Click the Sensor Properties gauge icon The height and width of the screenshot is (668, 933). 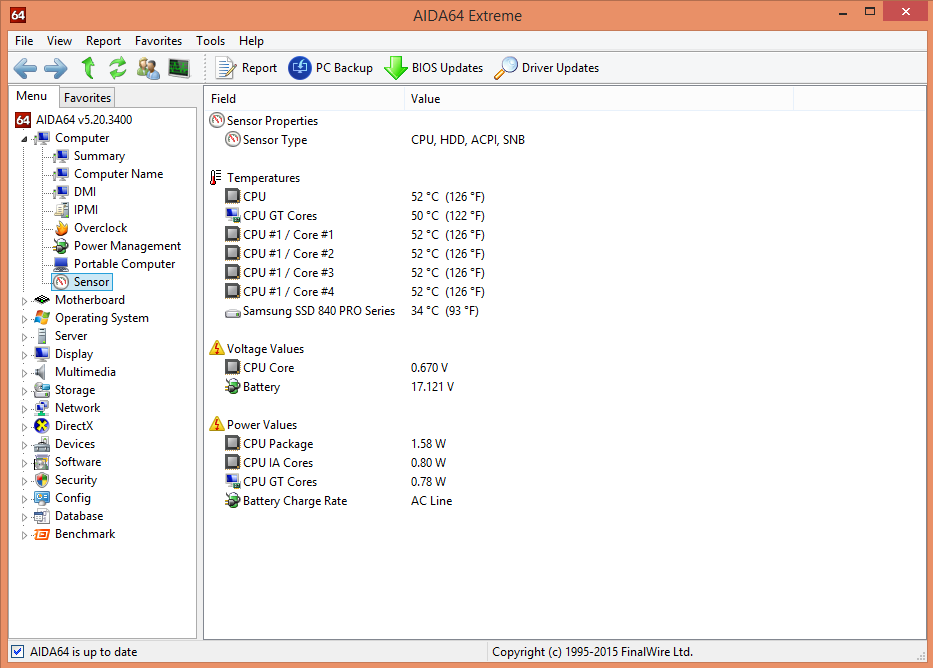pos(217,120)
